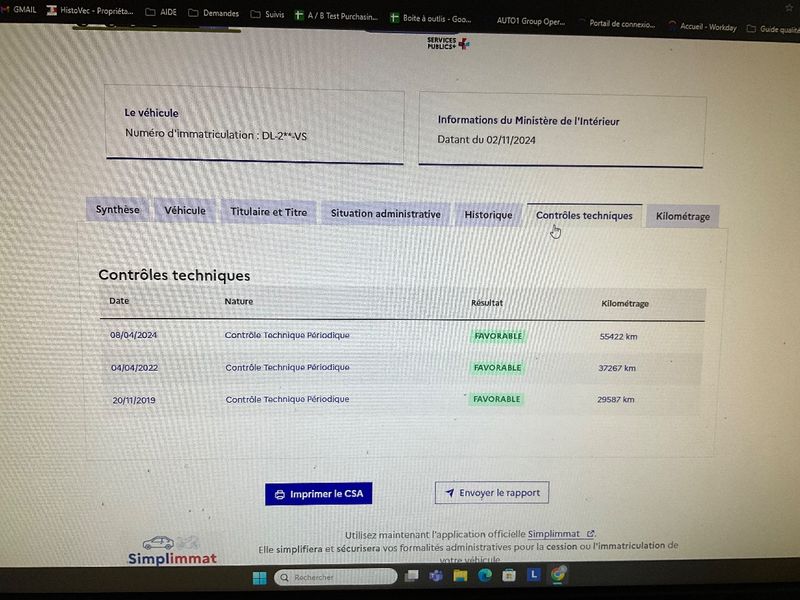Click the Nature column header

coord(239,302)
